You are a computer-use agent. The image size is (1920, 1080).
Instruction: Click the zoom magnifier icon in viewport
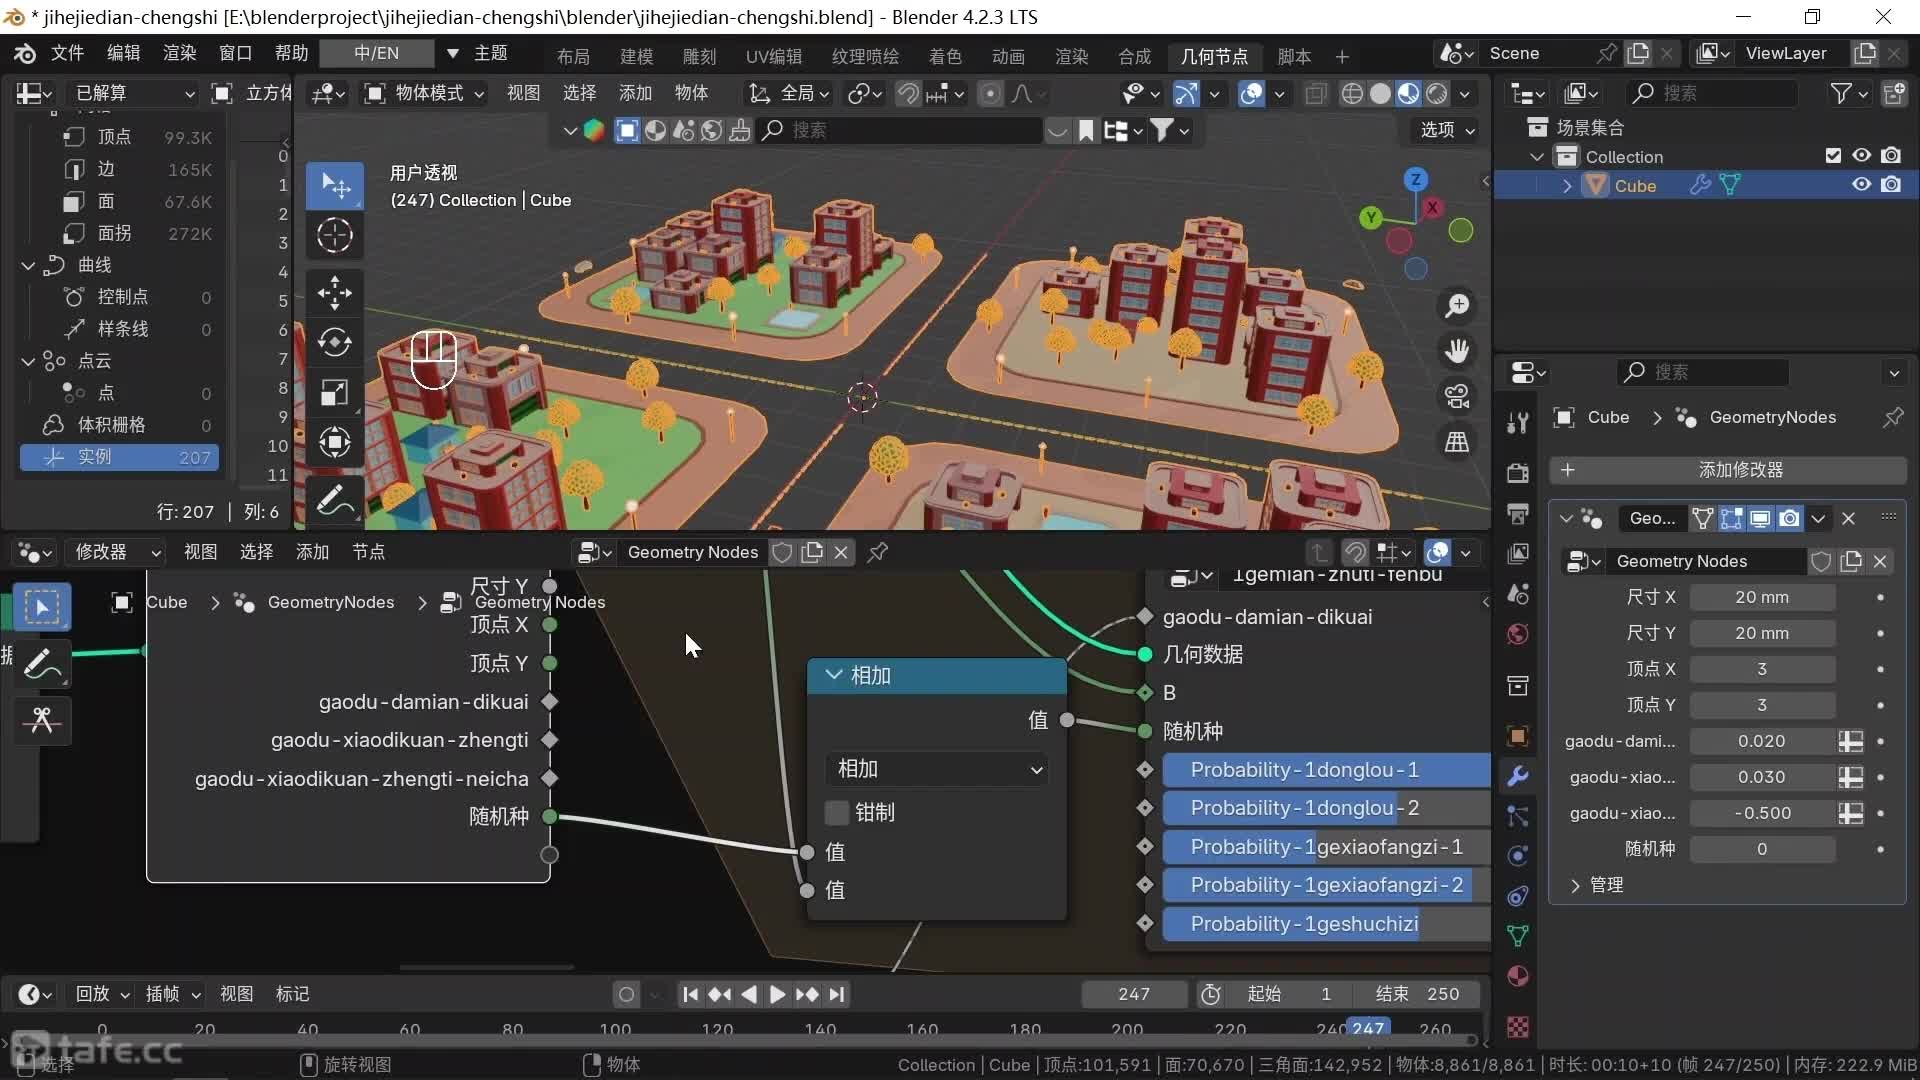pyautogui.click(x=1457, y=305)
